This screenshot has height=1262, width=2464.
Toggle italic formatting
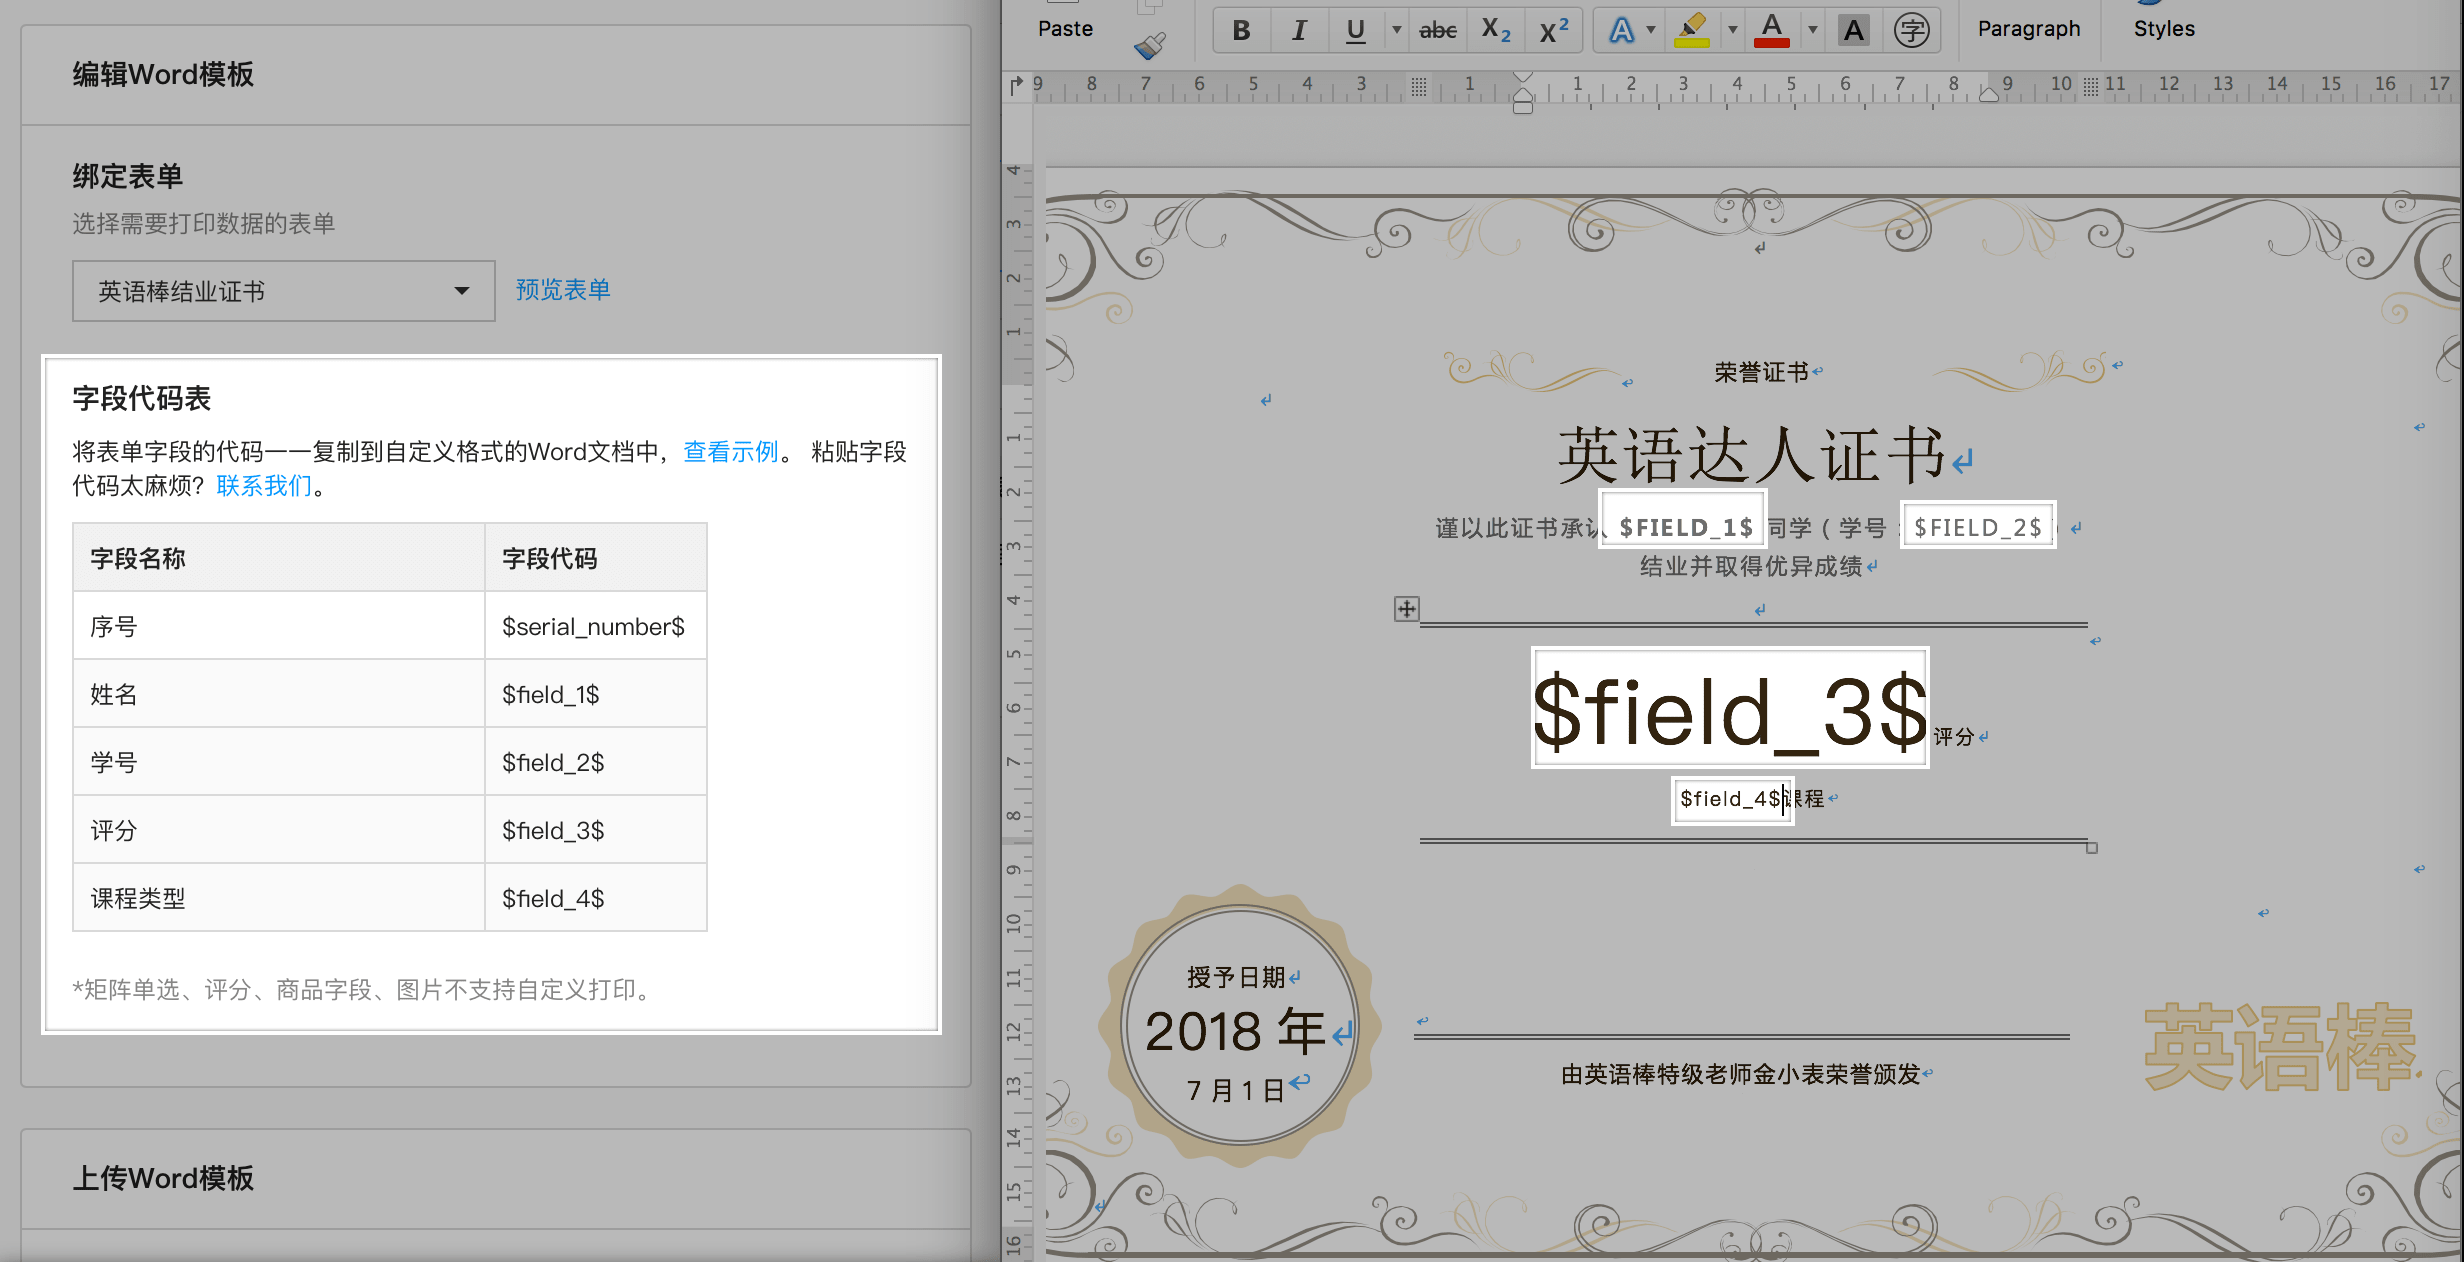point(1299,30)
